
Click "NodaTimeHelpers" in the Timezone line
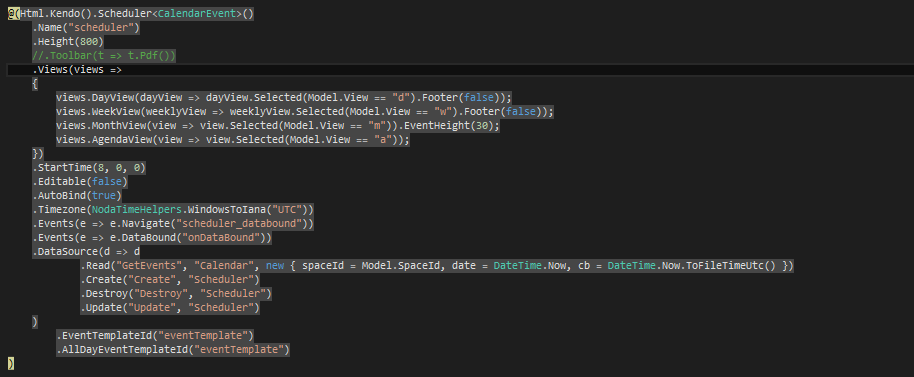coord(137,209)
